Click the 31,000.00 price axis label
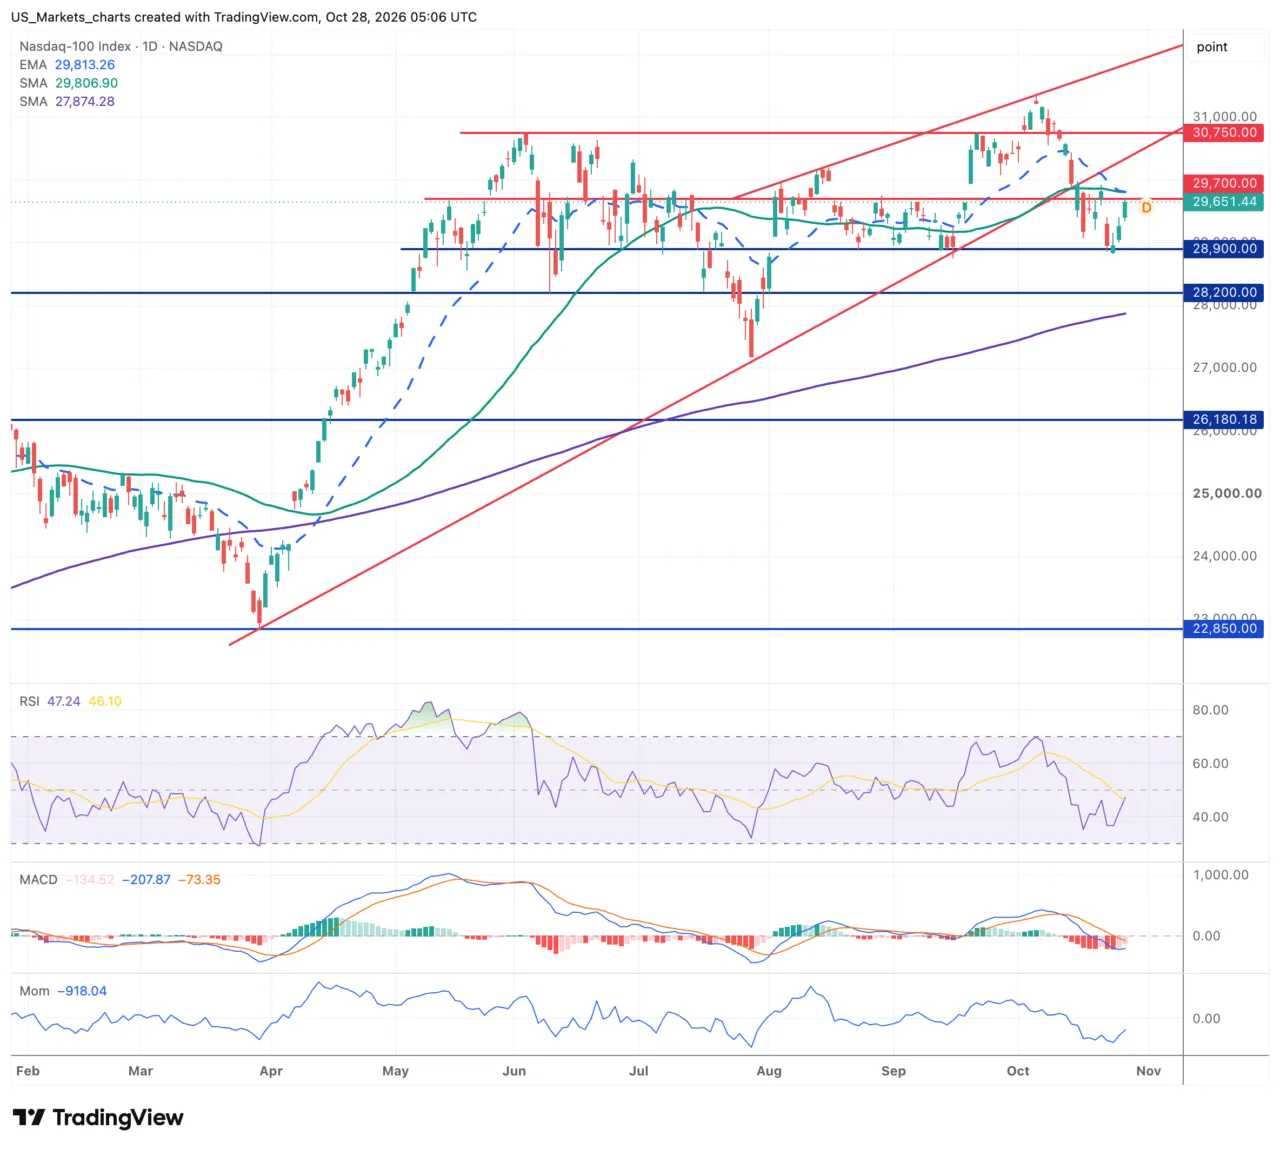Image resolution: width=1280 pixels, height=1150 pixels. point(1225,117)
